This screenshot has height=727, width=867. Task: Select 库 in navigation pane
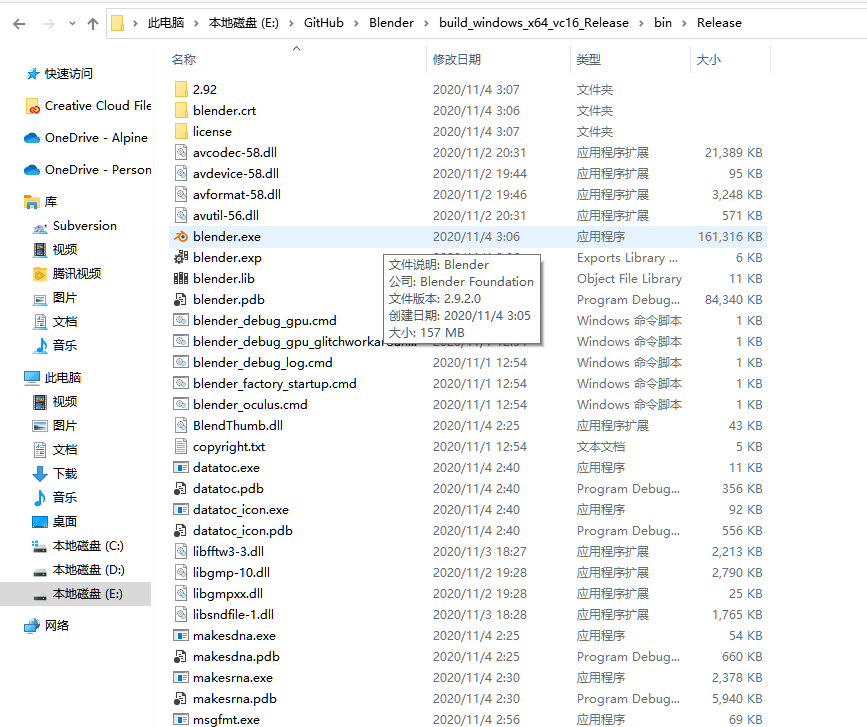(x=51, y=202)
